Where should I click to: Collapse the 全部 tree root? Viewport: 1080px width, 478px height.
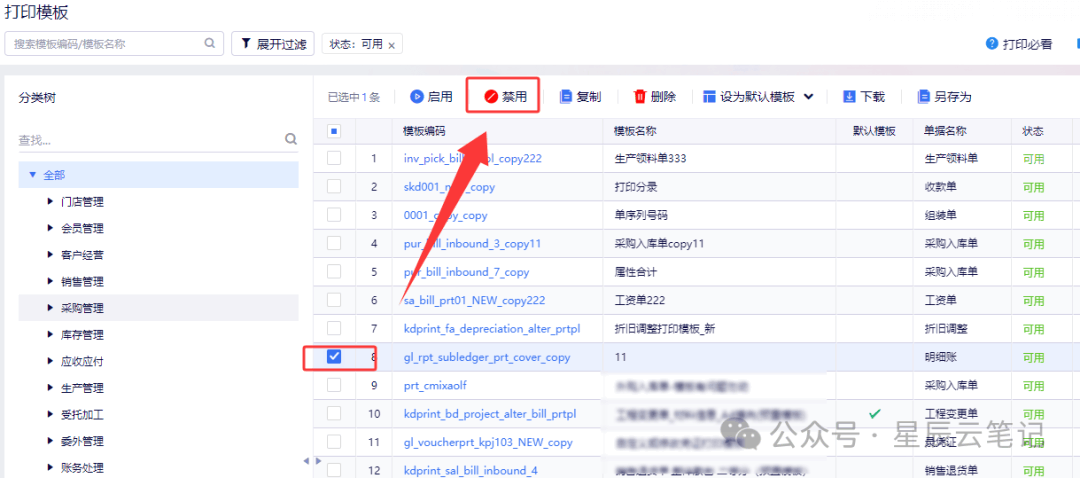point(33,175)
